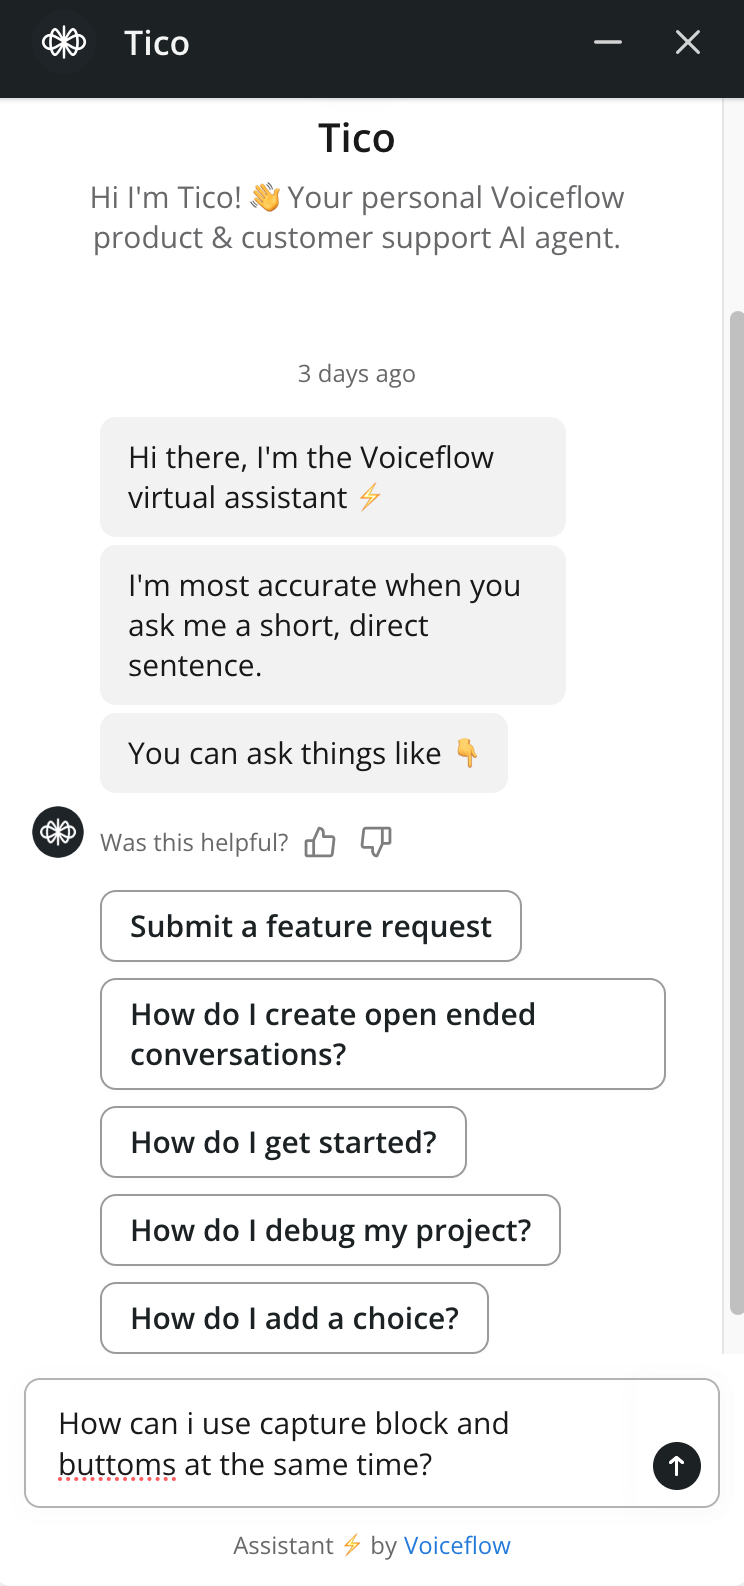Click the lightning bolt beside Assistant

point(351,1546)
